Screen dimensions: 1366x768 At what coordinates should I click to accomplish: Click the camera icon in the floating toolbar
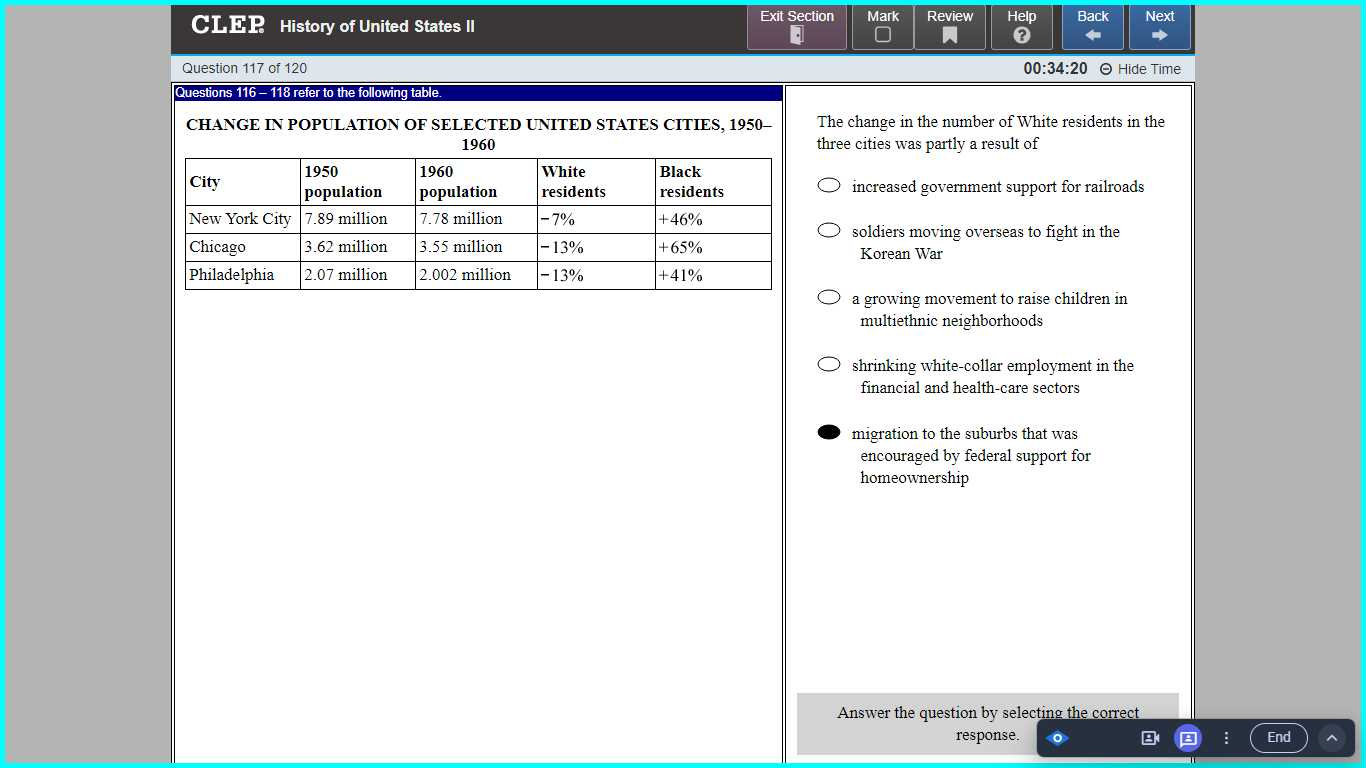pos(1150,737)
